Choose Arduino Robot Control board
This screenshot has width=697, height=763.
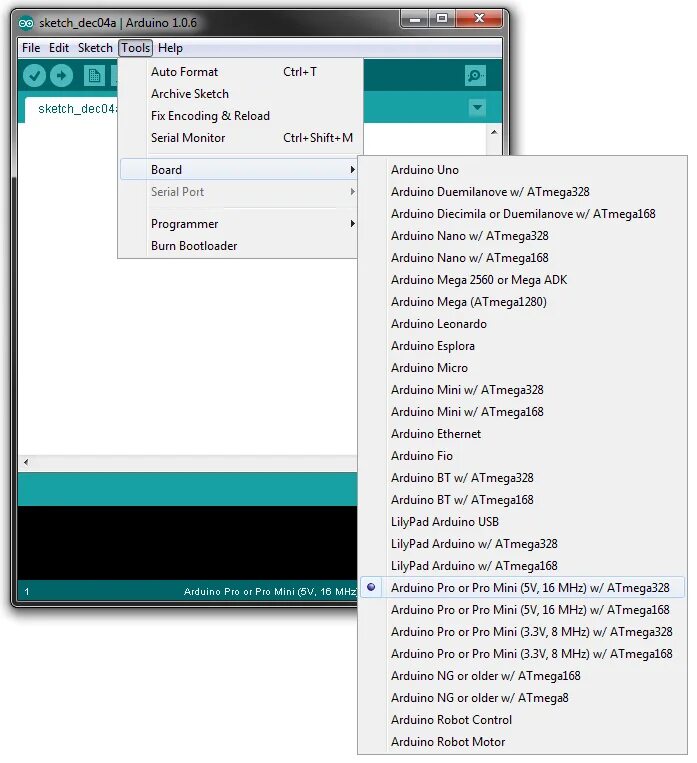(522, 720)
